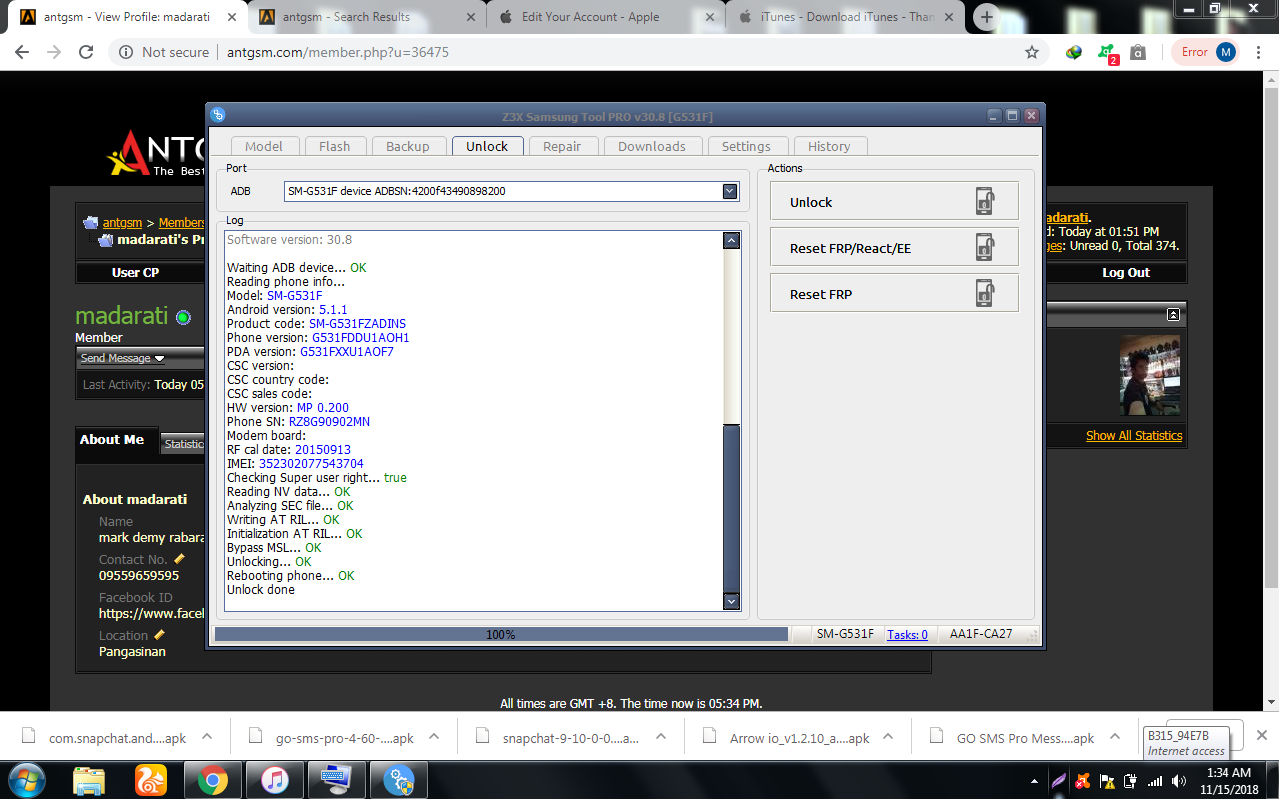Go to the Downloads tab
1279x799 pixels.
(x=652, y=146)
